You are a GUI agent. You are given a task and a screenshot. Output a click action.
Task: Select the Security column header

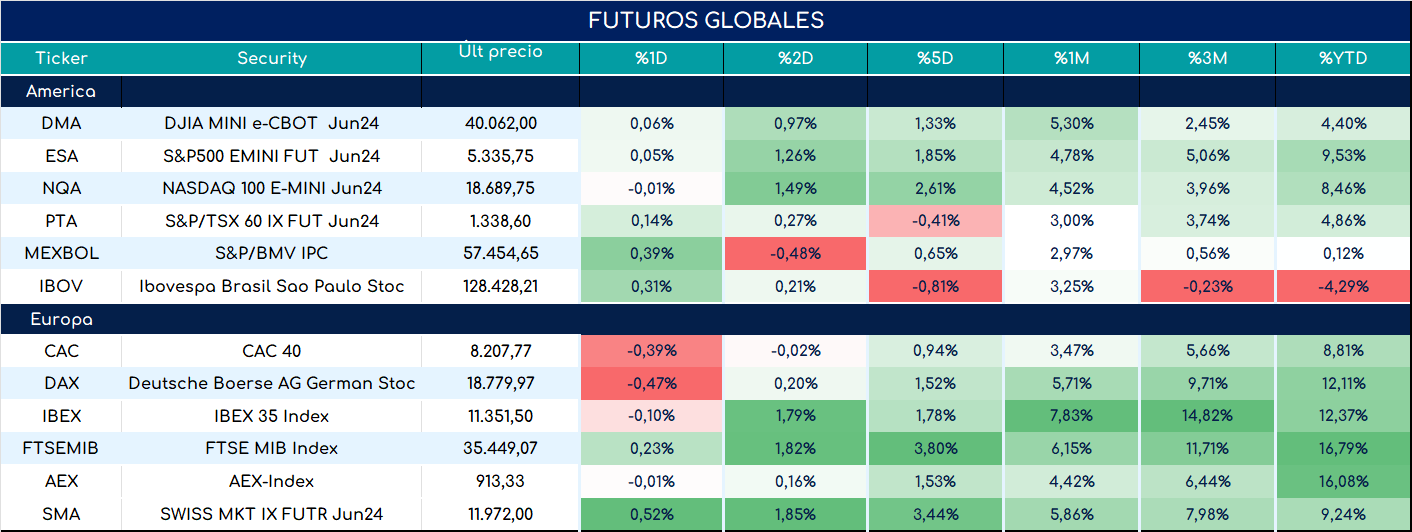coord(271,58)
